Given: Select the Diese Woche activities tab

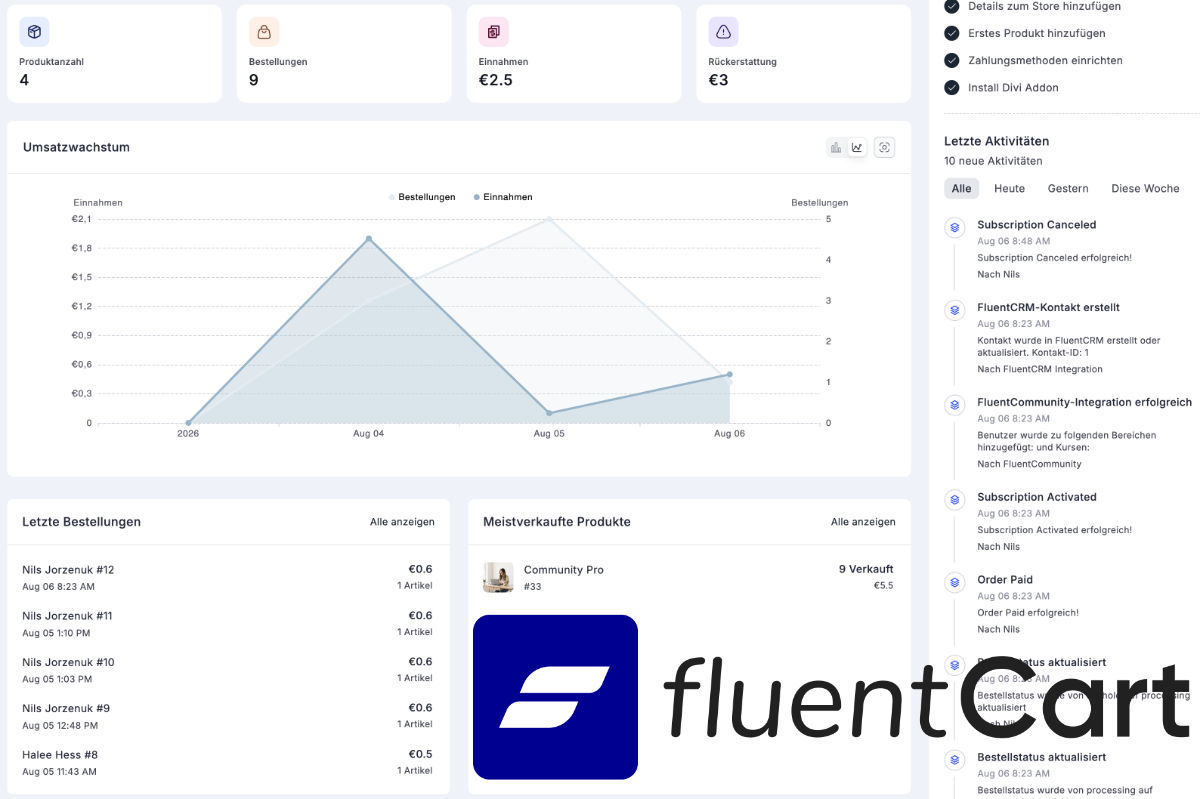Looking at the screenshot, I should point(1145,188).
